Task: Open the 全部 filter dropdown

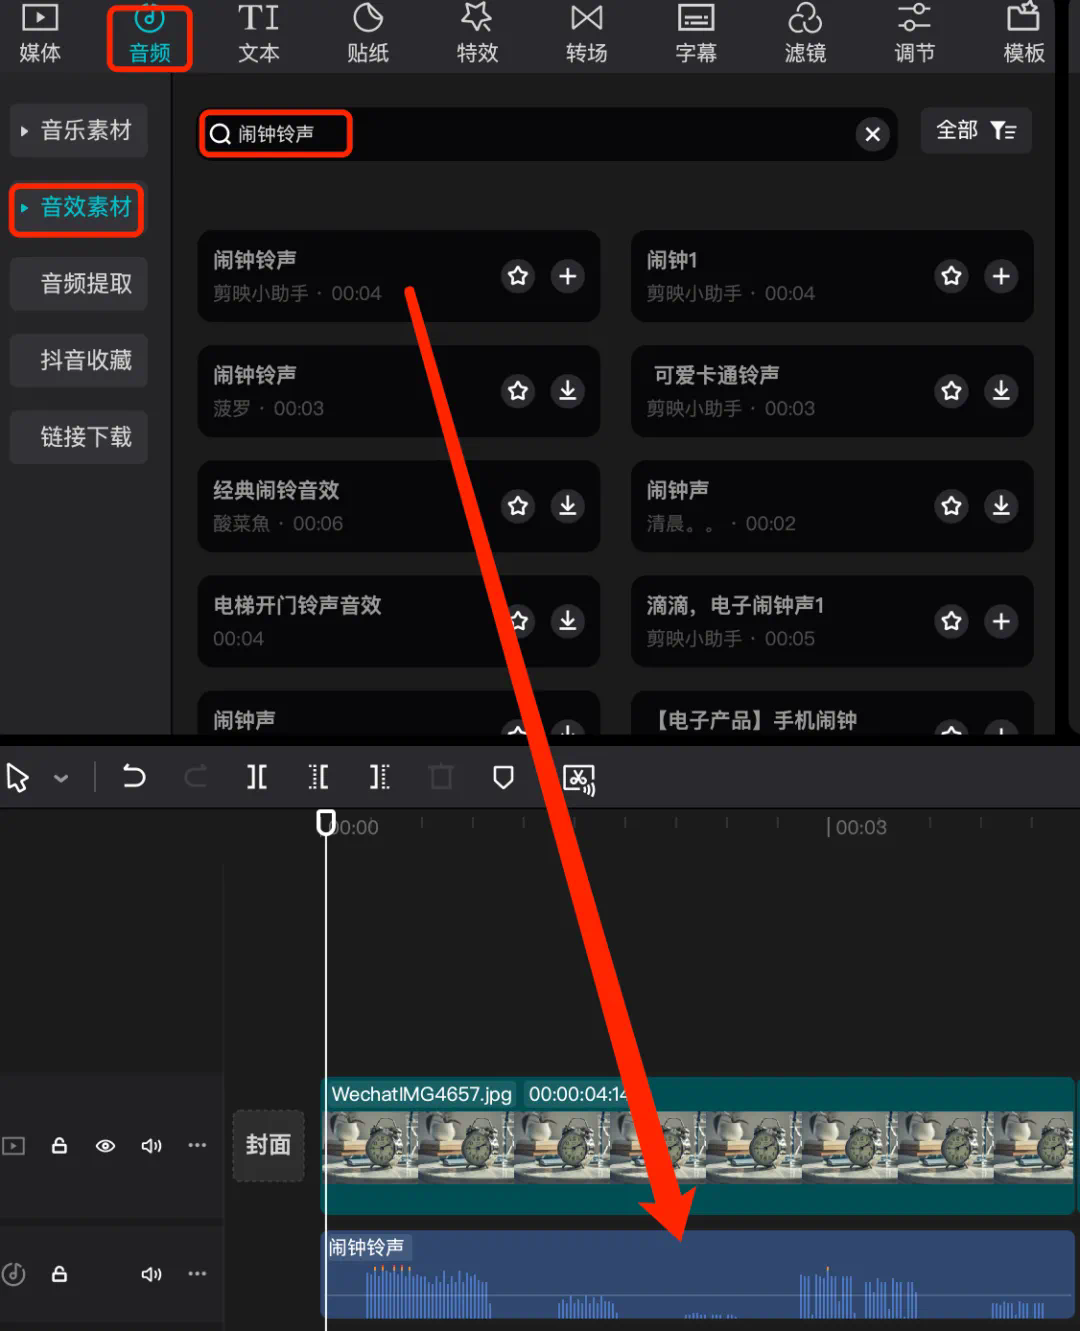Action: [975, 131]
